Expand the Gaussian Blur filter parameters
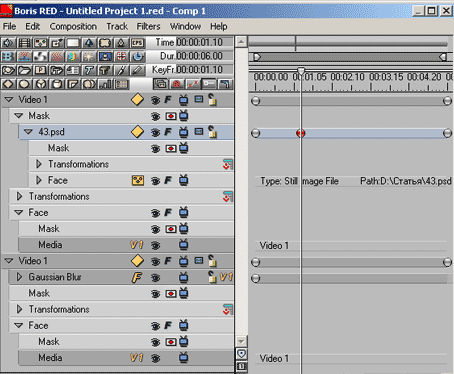The image size is (454, 374). pyautogui.click(x=19, y=277)
